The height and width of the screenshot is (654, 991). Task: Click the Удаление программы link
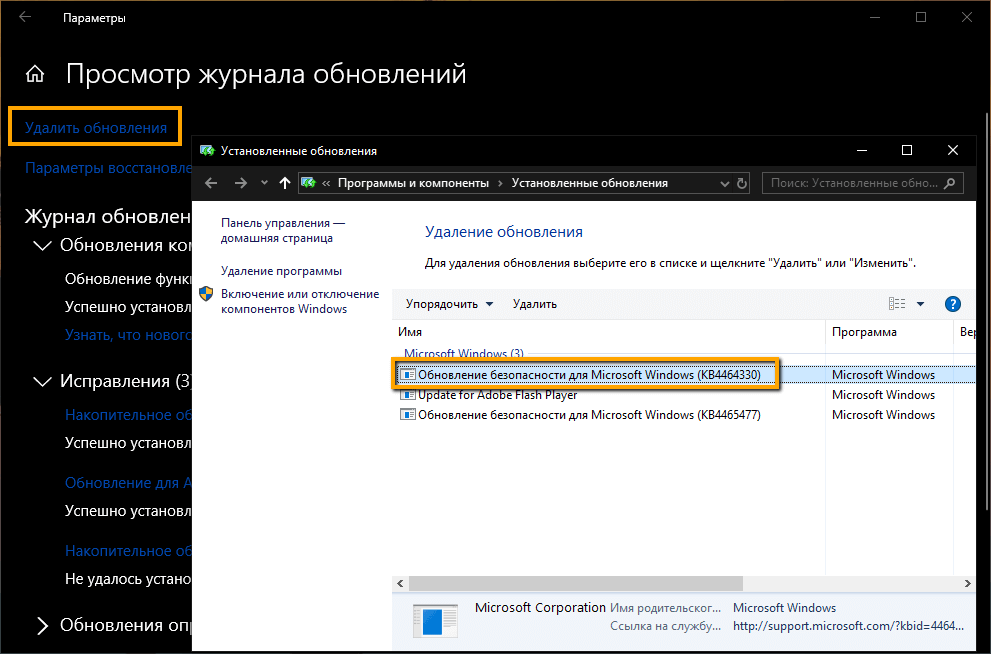pos(281,271)
